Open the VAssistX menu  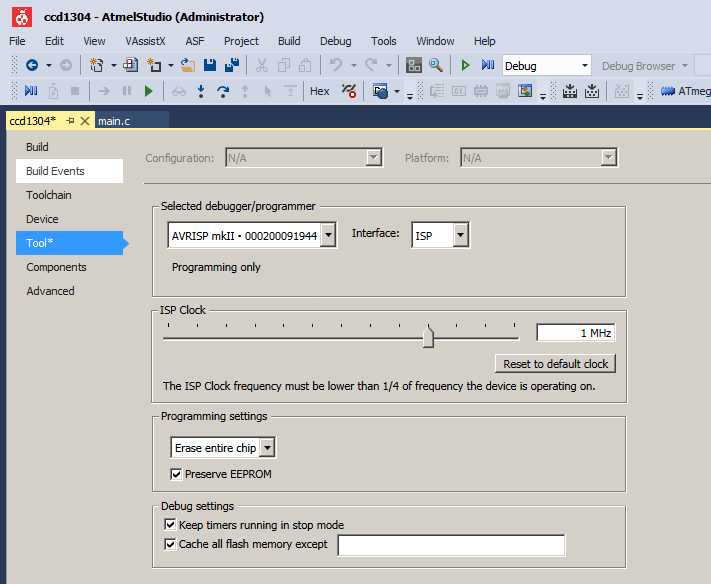click(145, 41)
